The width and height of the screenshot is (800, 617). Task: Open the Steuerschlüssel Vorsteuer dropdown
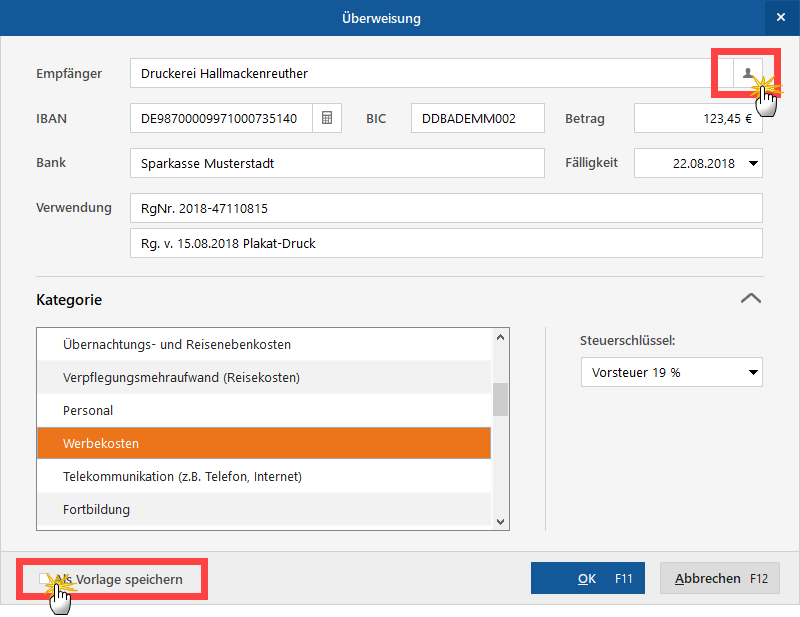[753, 372]
